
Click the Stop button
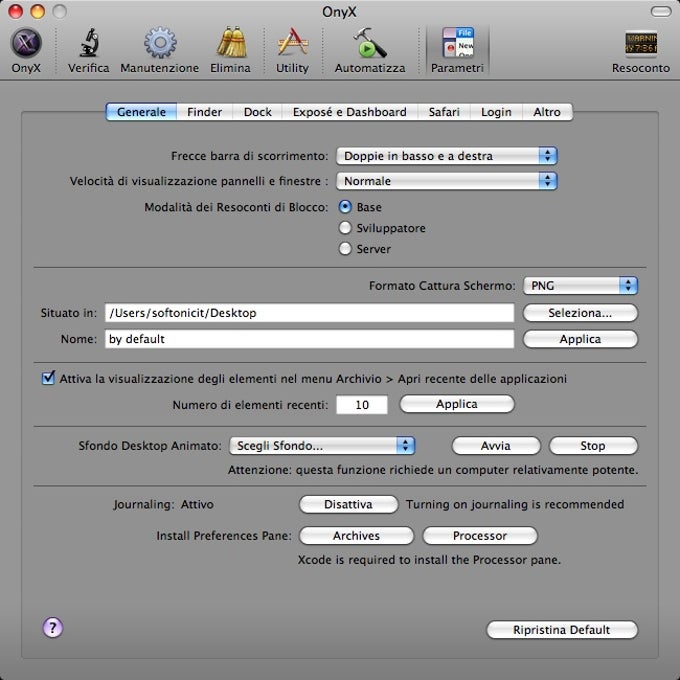pos(593,445)
